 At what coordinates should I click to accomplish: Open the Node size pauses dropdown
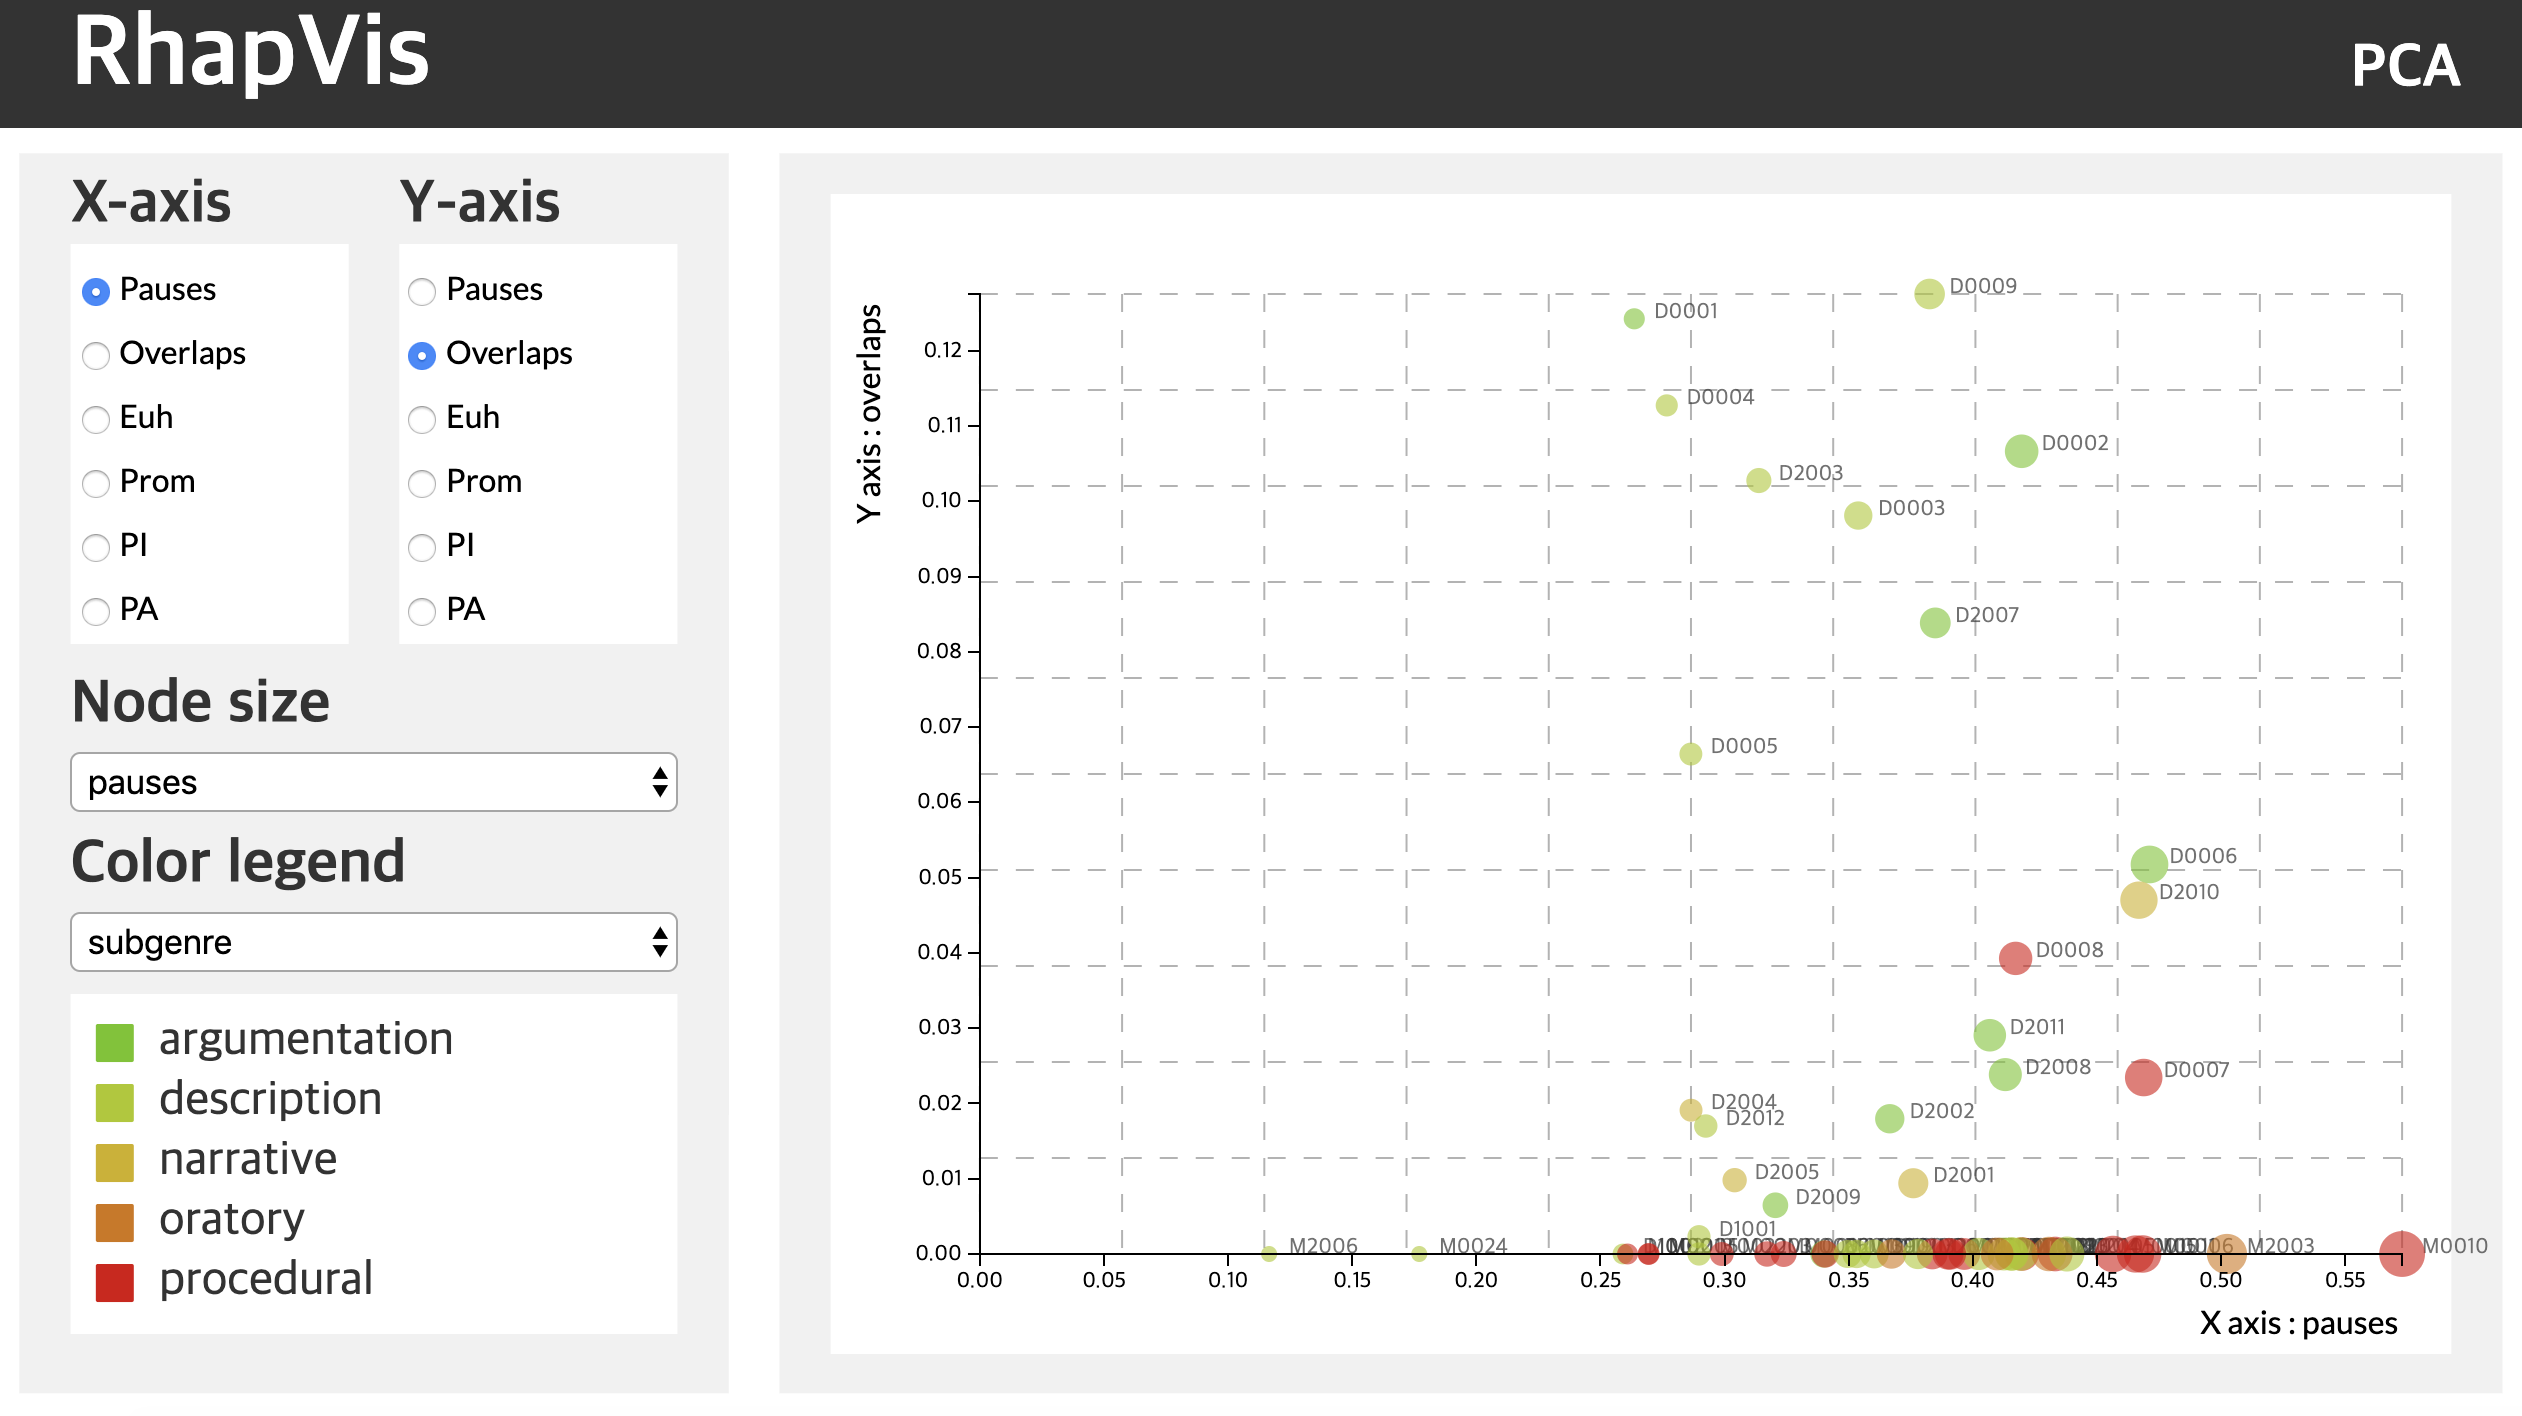[373, 782]
